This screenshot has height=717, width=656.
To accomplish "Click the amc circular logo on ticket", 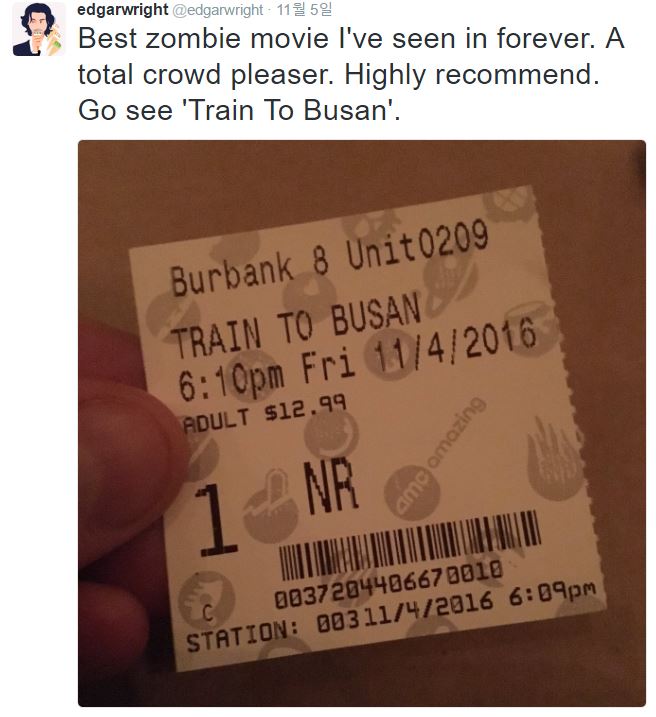I will coord(412,492).
